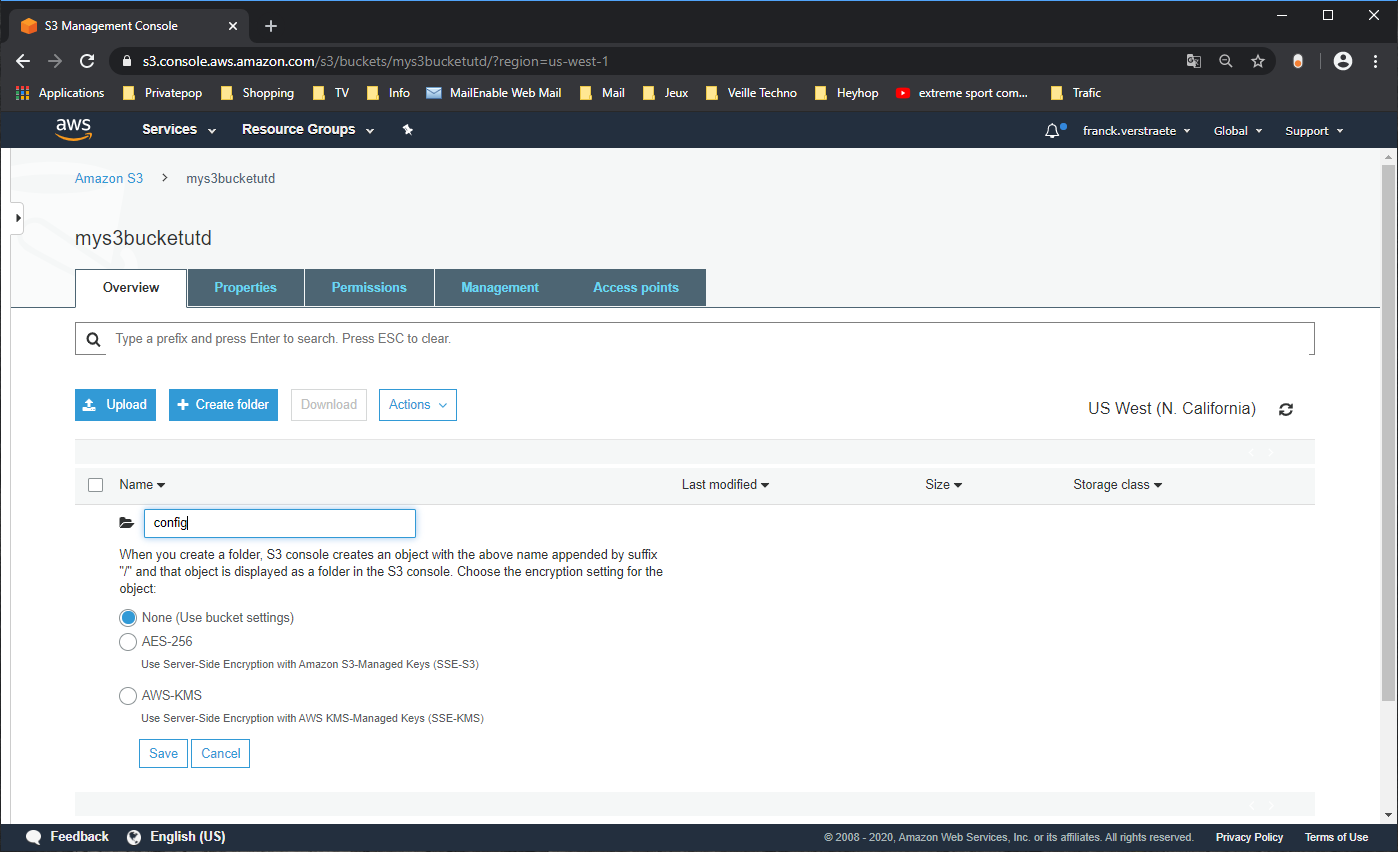Bookmark this page with the star icon
This screenshot has height=852, width=1398.
point(1258,61)
